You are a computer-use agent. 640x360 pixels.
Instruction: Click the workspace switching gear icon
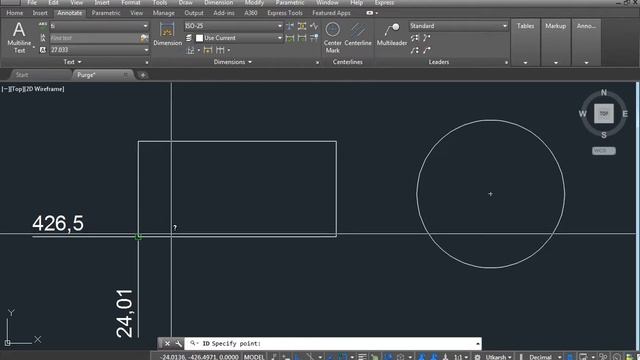tap(477, 357)
